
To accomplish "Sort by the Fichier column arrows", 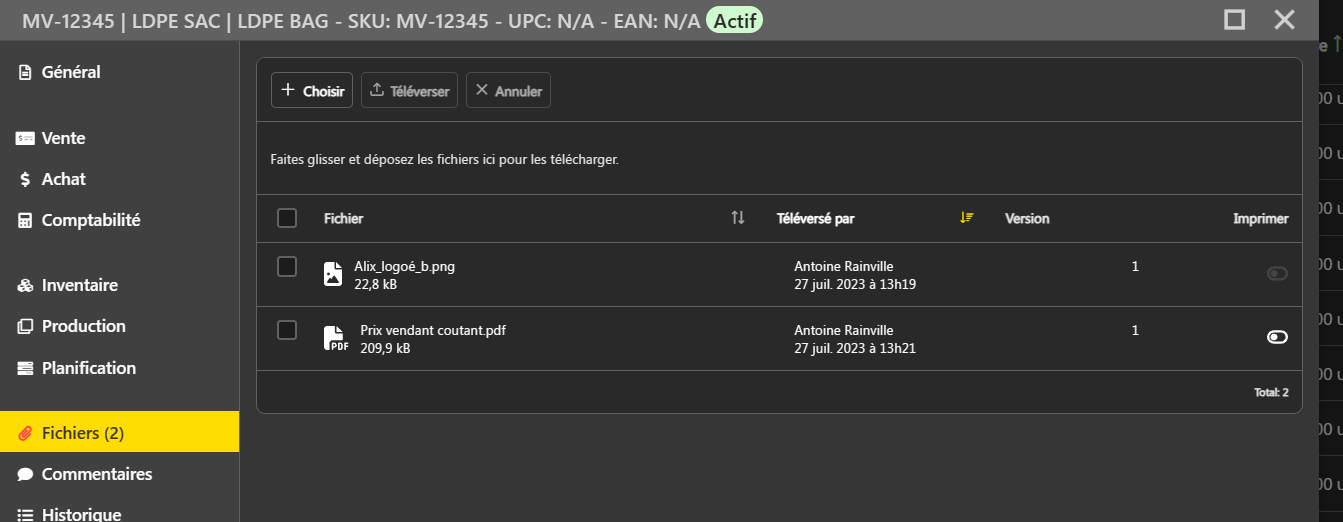I will (738, 218).
